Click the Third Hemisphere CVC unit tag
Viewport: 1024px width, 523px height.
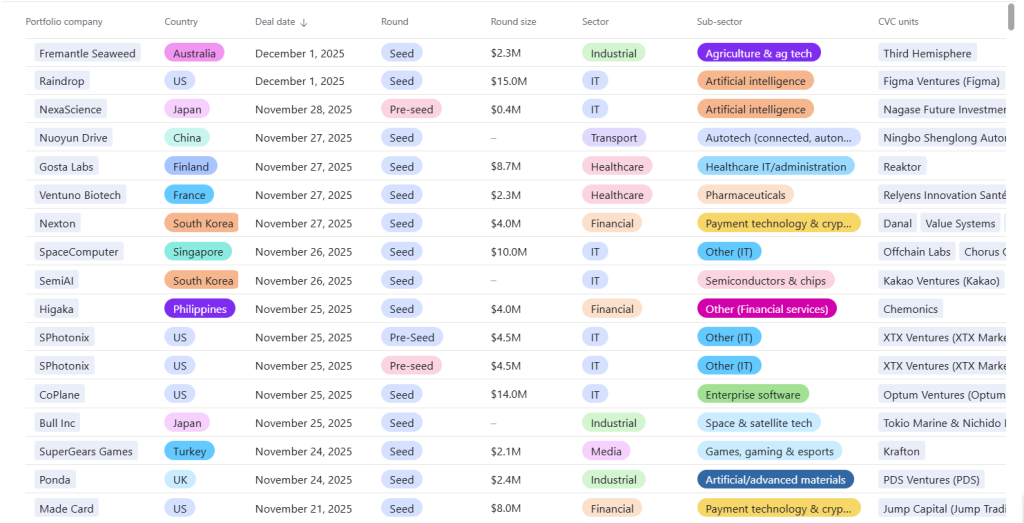pos(927,53)
